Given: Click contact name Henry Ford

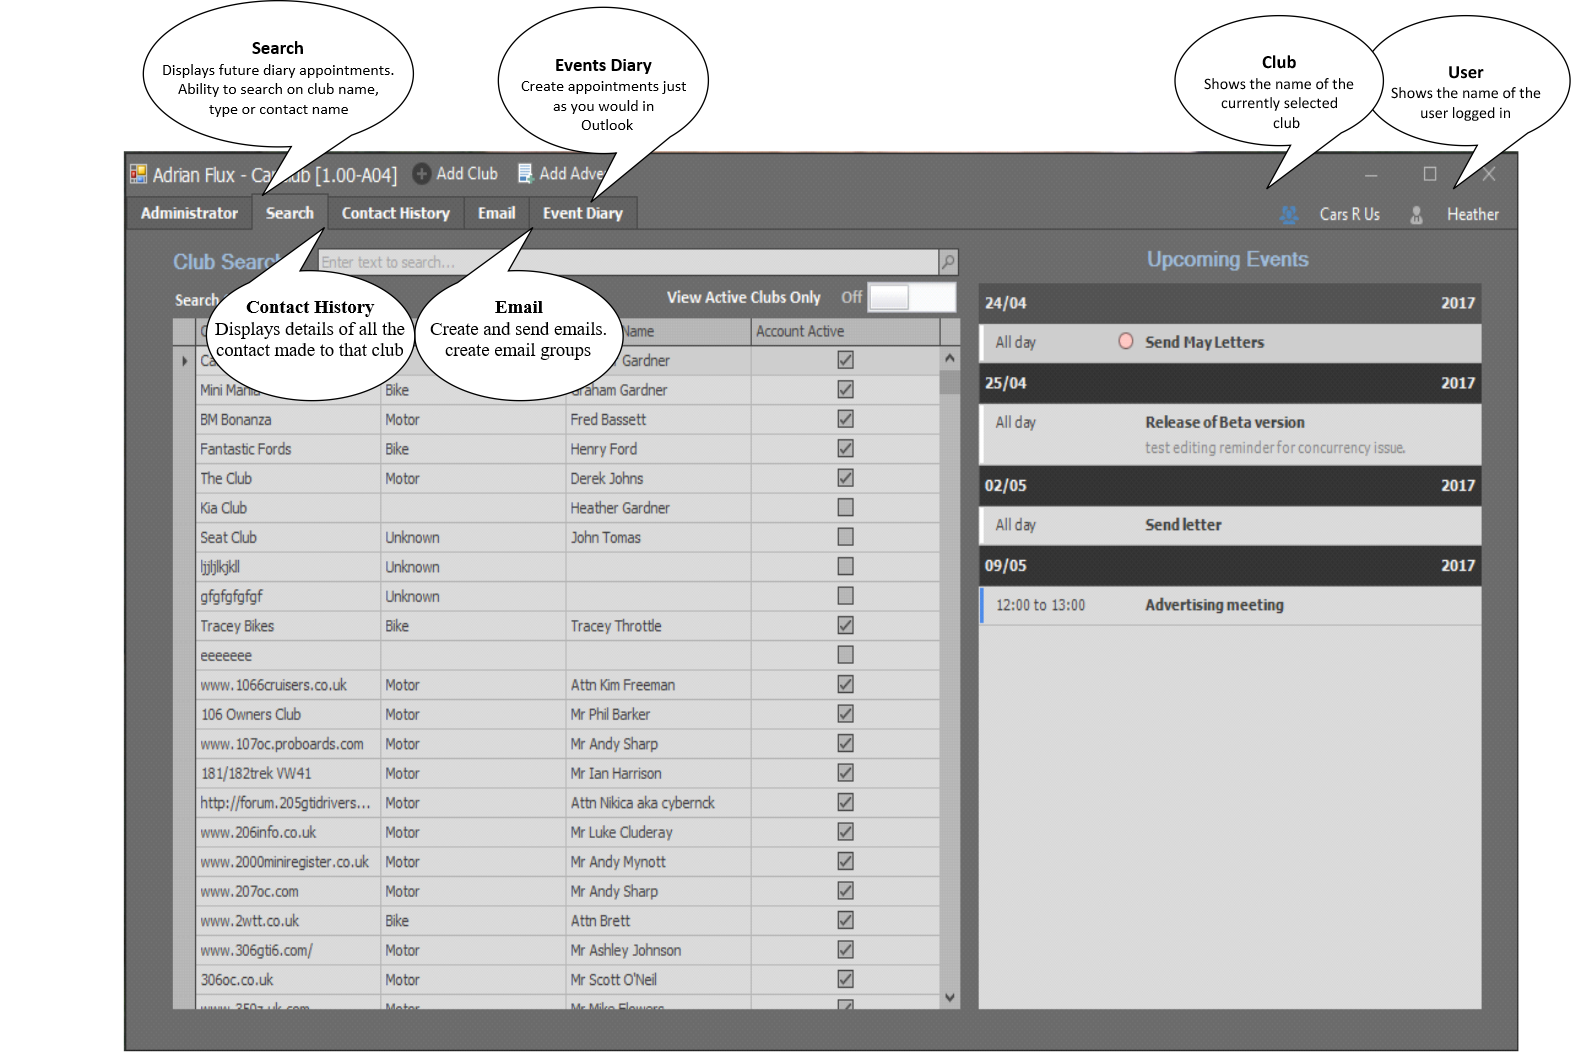Looking at the screenshot, I should coord(604,450).
